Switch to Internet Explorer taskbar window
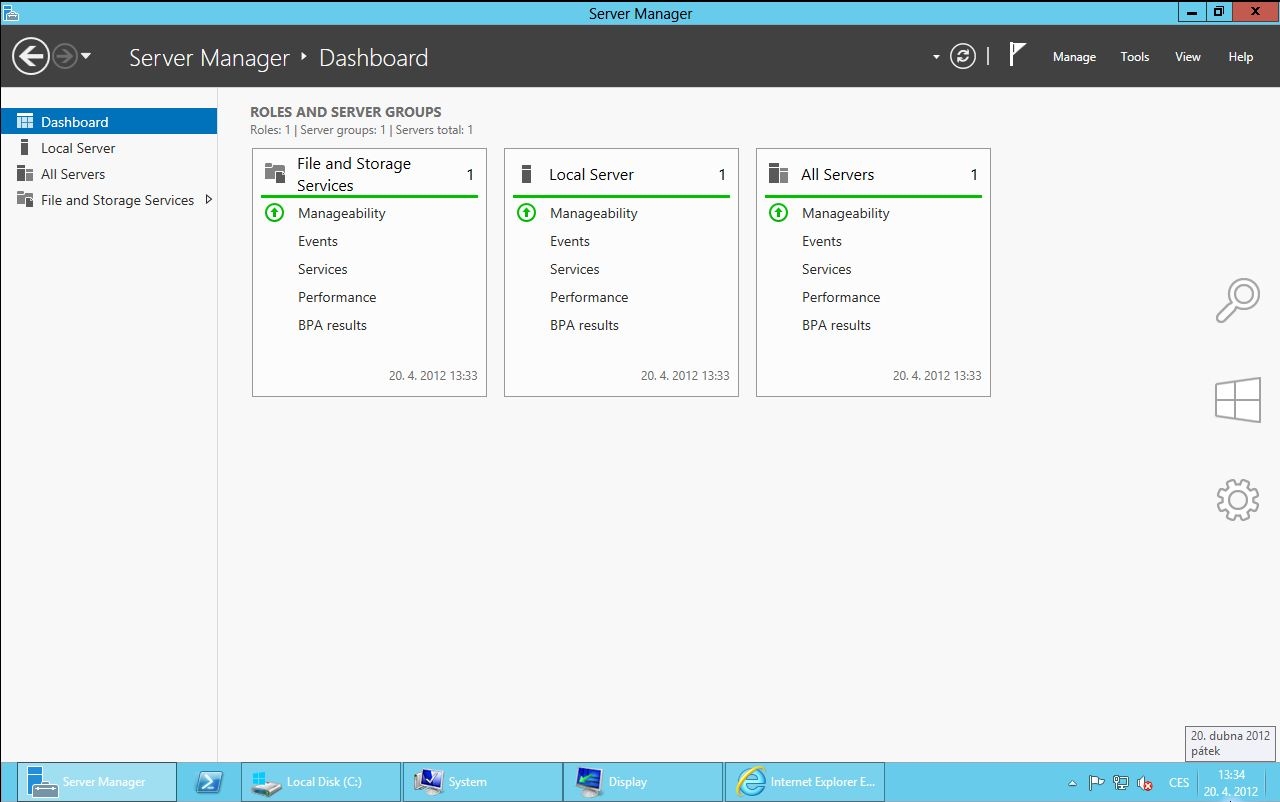1280x802 pixels. [805, 782]
